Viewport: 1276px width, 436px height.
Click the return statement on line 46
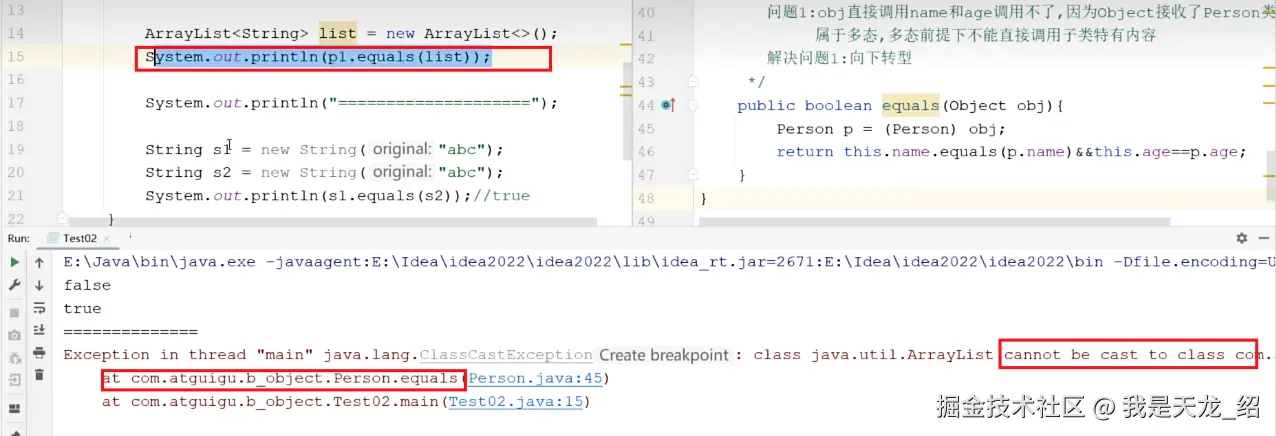(1011, 152)
